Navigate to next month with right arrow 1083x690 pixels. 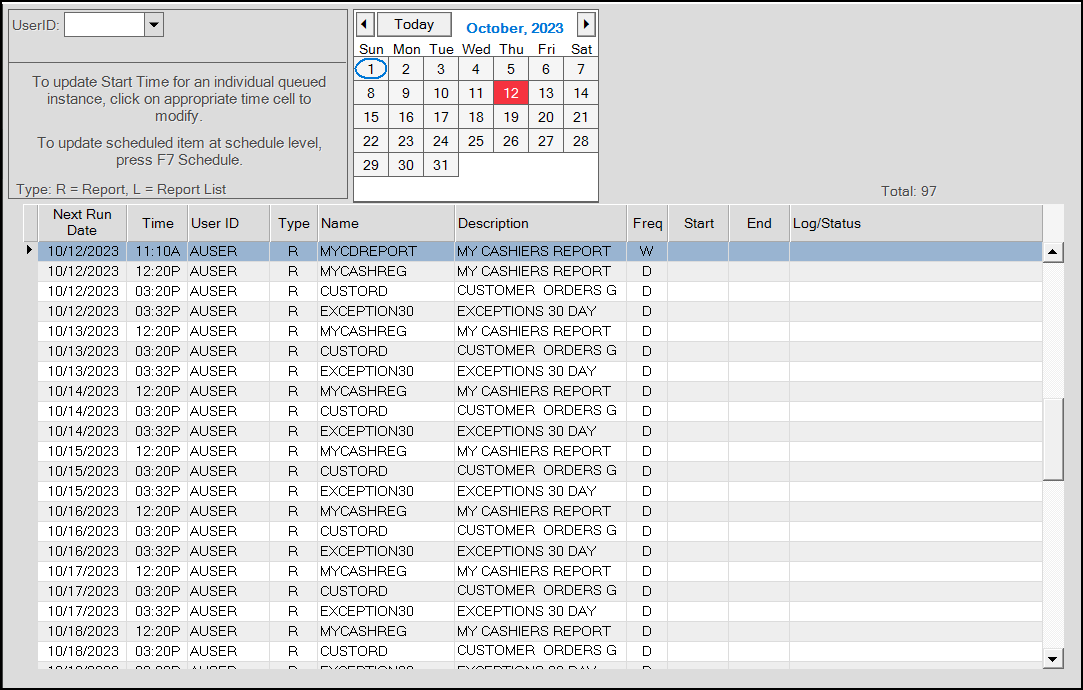click(x=586, y=23)
